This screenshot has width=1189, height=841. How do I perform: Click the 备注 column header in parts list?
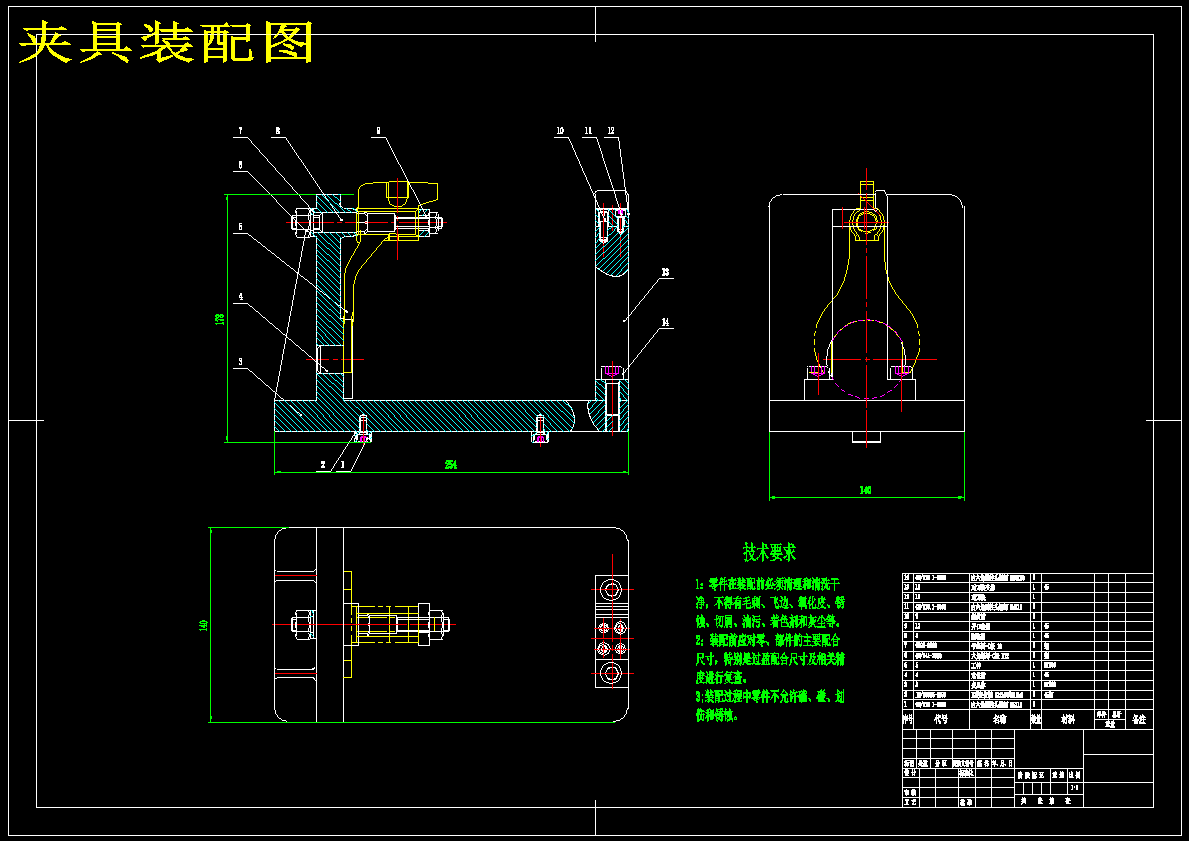coord(1139,720)
